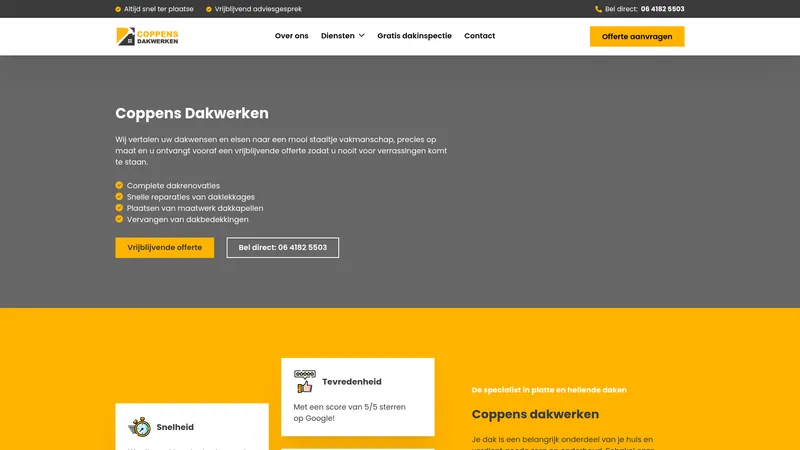Click the Coppens Dakwerken logo
Image resolution: width=800 pixels, height=450 pixels.
click(x=147, y=36)
